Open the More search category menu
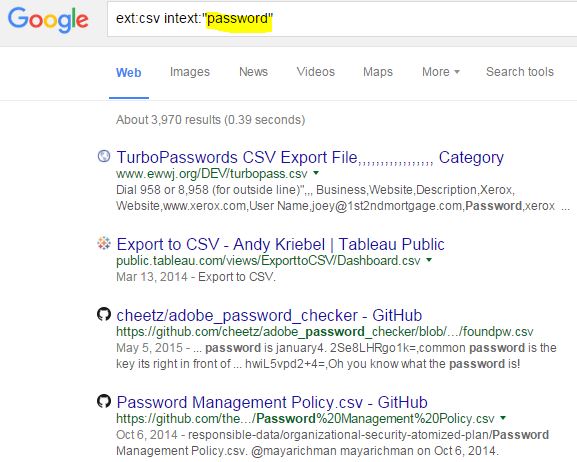Viewport: 577px width, 462px height. (440, 72)
